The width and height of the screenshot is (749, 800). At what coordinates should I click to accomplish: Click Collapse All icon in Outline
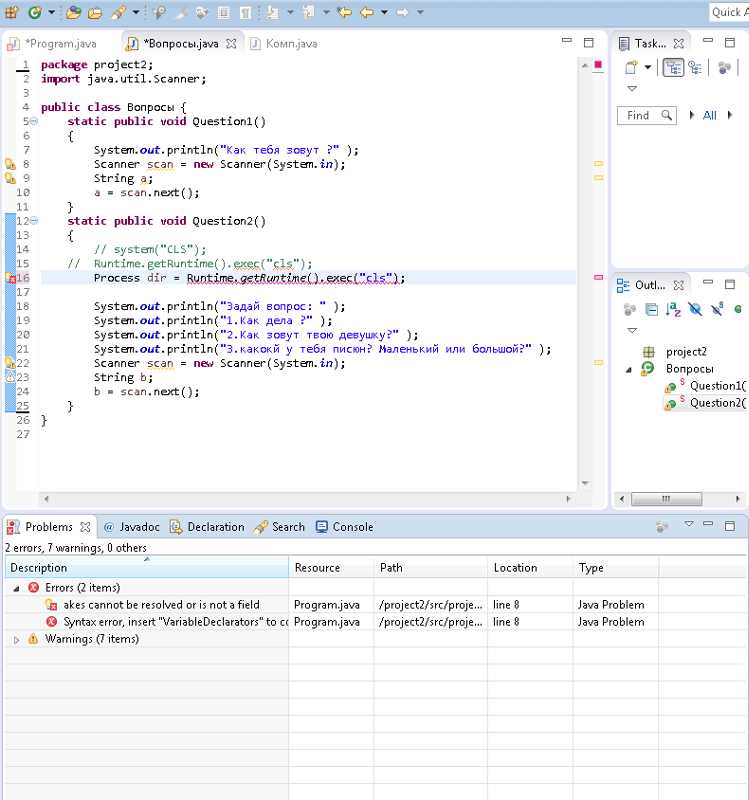click(652, 310)
